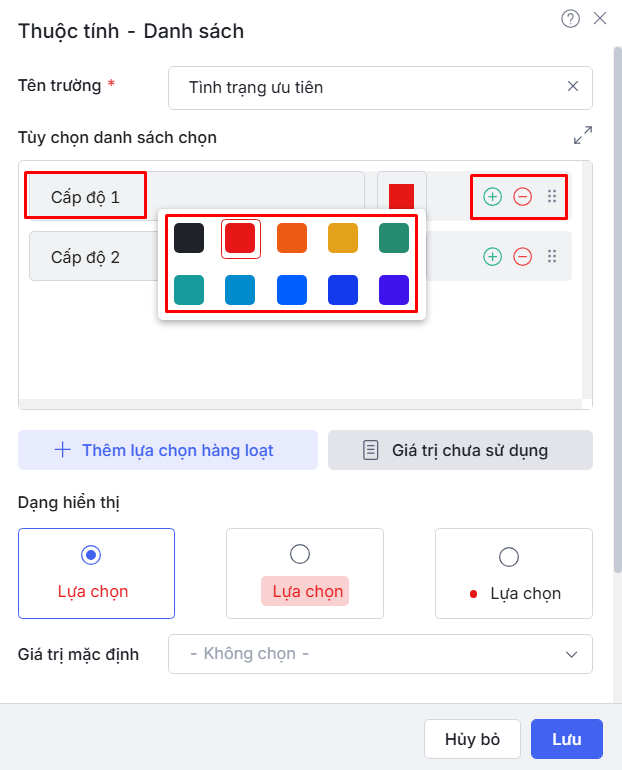The image size is (622, 770).
Task: Open the Giá trị mặc định dropdown
Action: coord(380,654)
